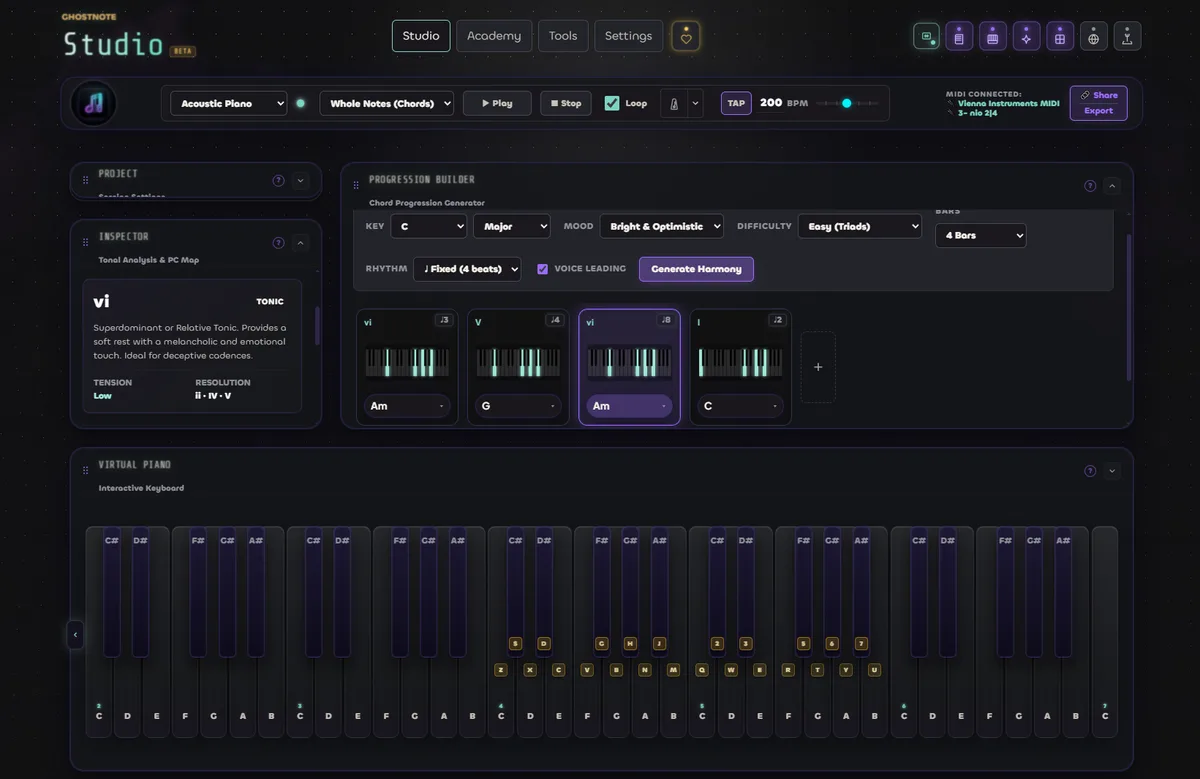Click Generate Harmony
This screenshot has height=779, width=1200.
click(x=696, y=269)
